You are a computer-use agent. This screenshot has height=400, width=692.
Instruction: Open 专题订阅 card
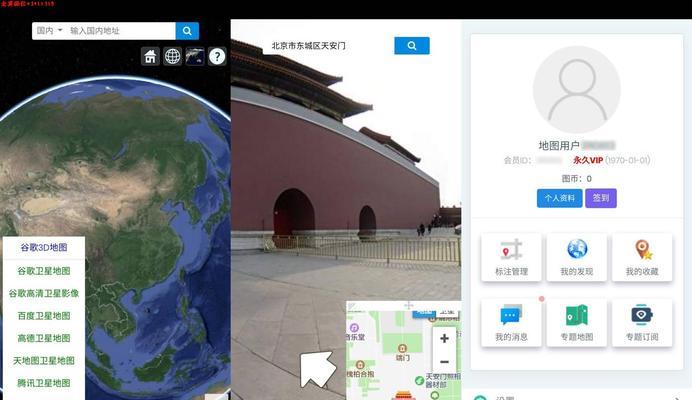[x=642, y=323]
